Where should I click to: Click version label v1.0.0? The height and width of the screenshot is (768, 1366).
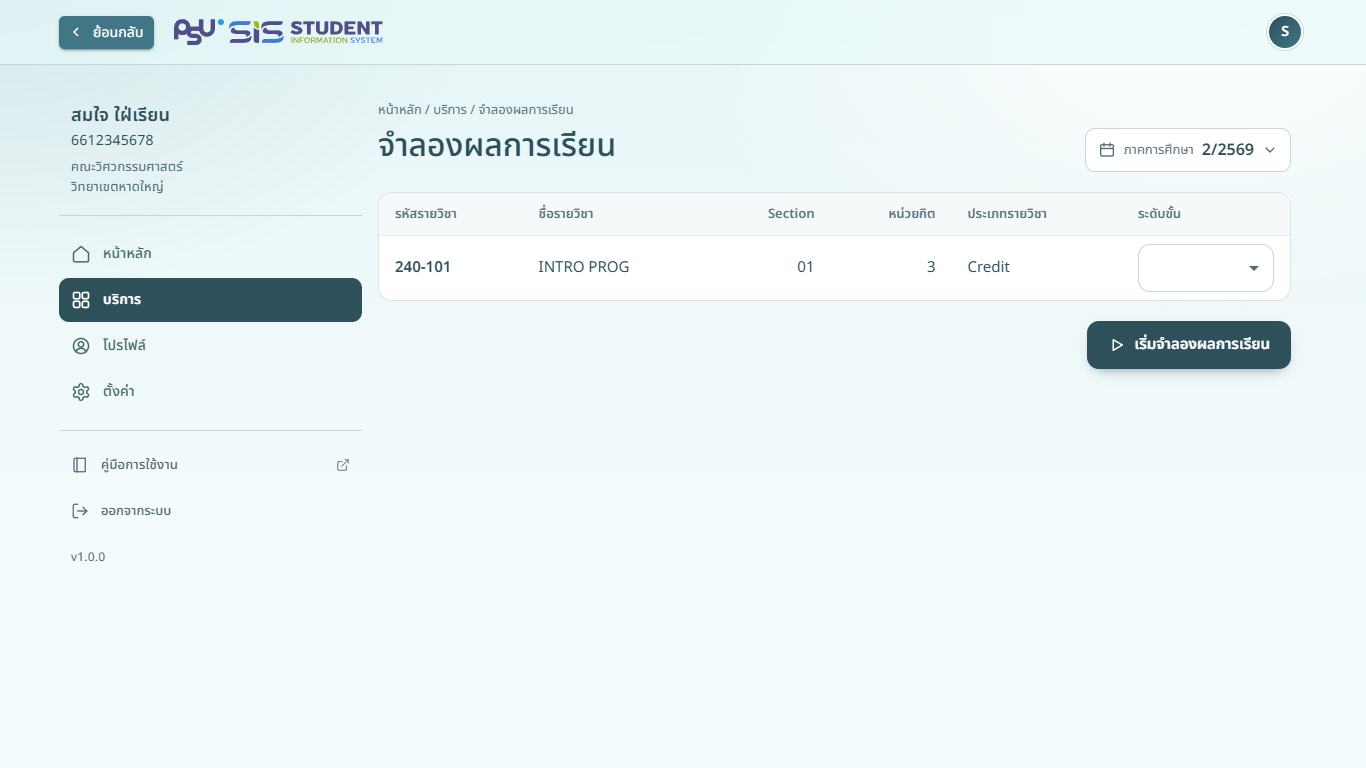[88, 557]
